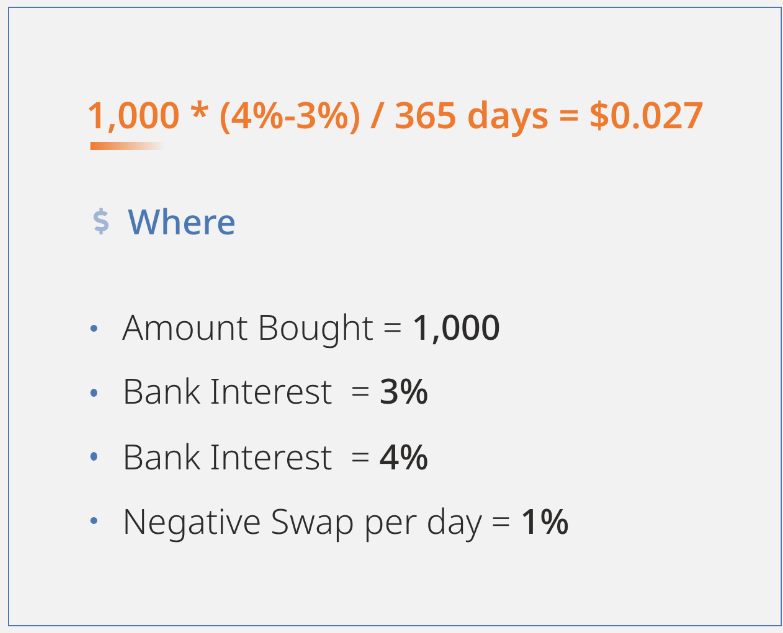Select the blue Where heading

point(181,222)
